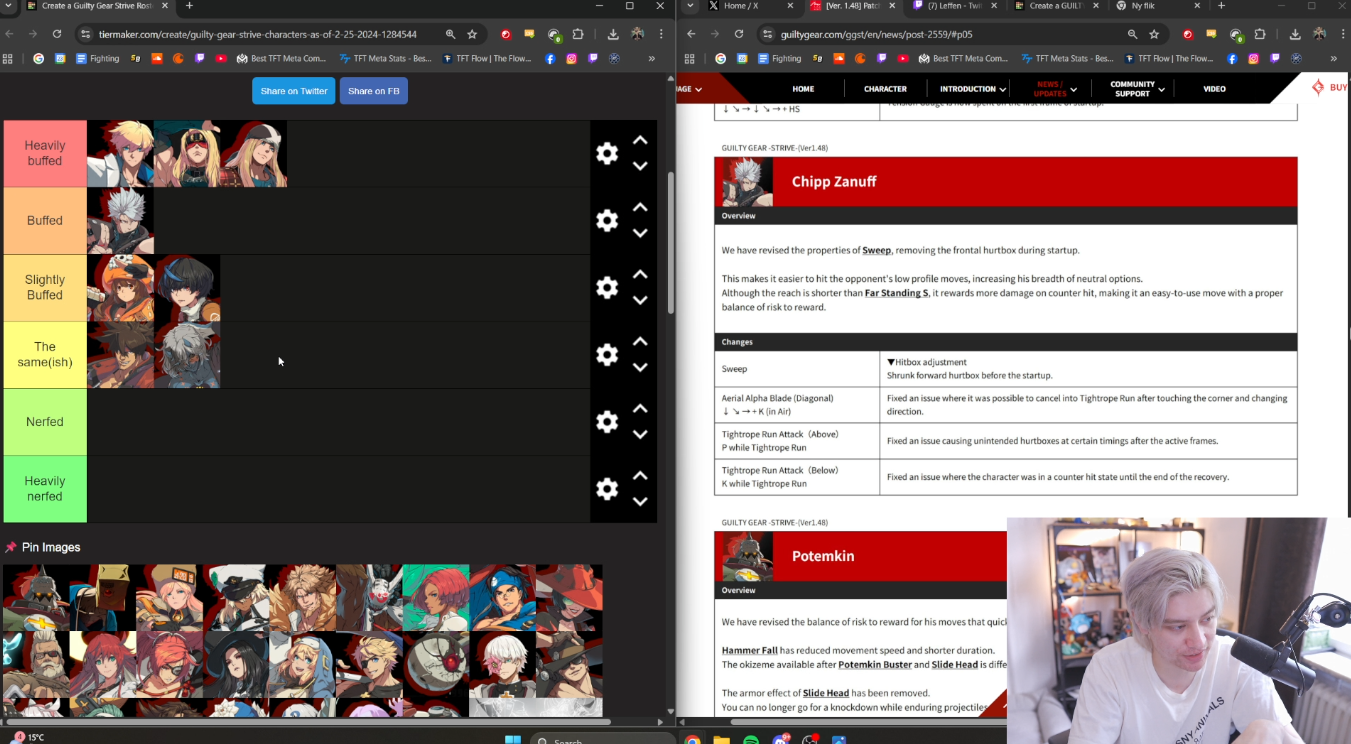Screen dimensions: 1351x744
Task: Open Spotify from the taskbar
Action: coord(751,740)
